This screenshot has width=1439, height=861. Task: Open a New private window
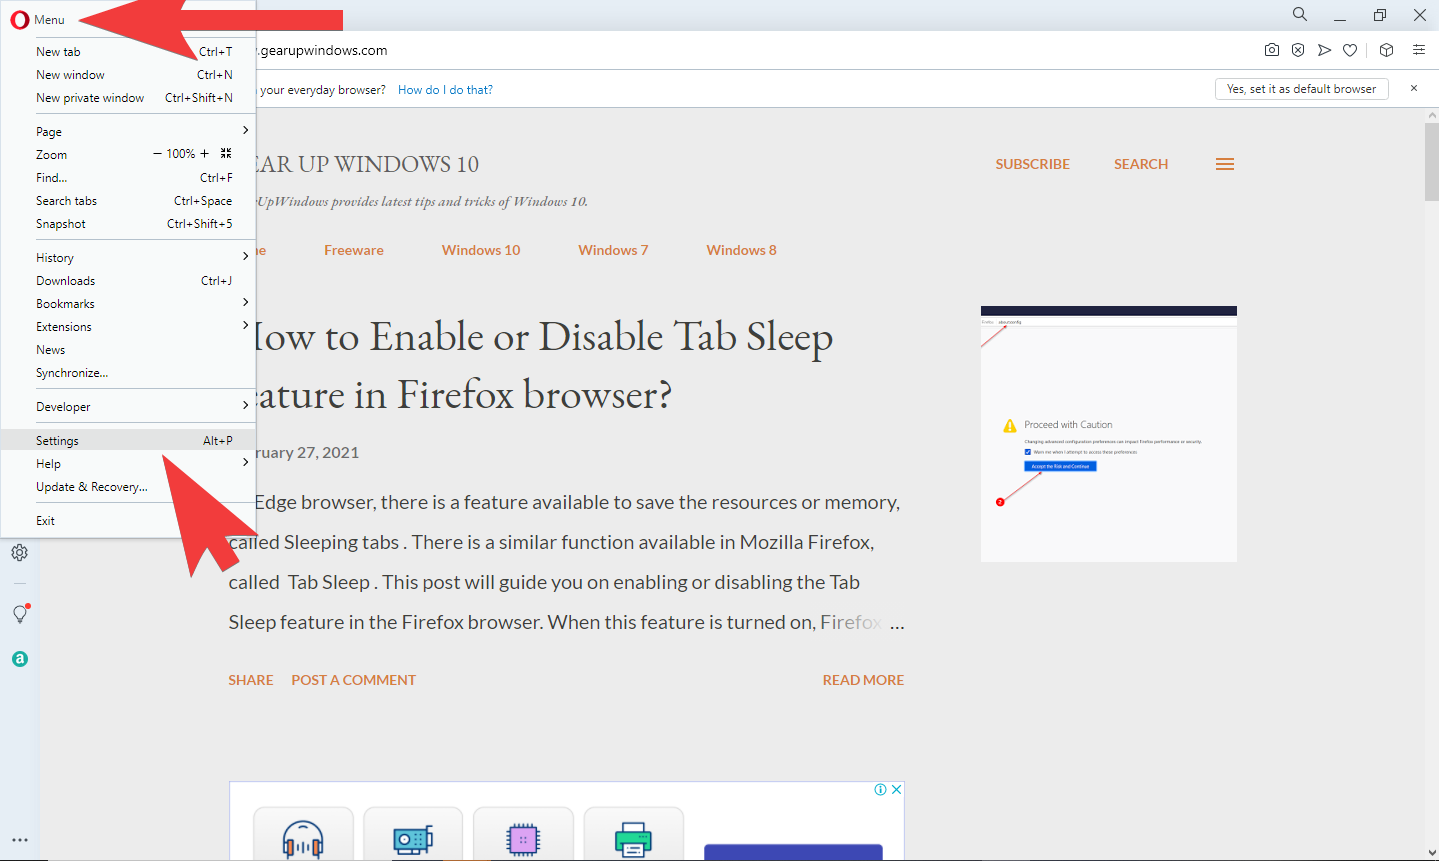pos(128,97)
